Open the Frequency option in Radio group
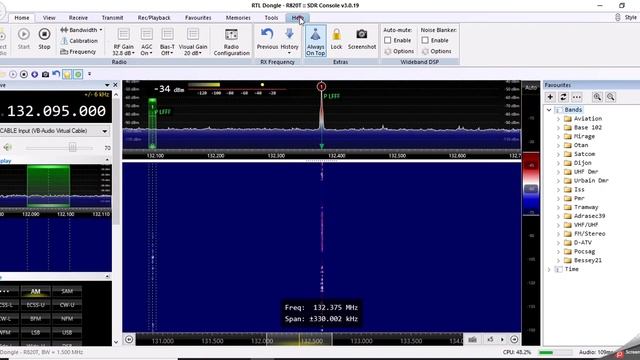Screen dimensions: 640x360 tap(78, 52)
